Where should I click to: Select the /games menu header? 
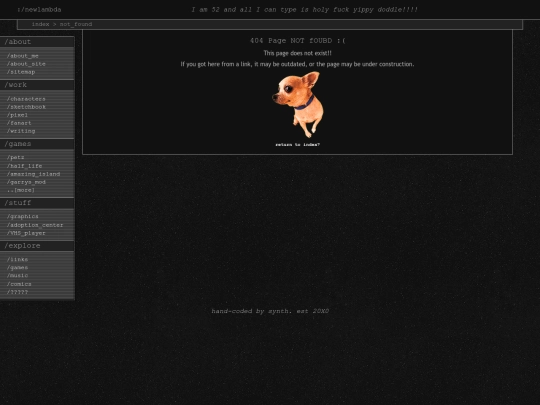pyautogui.click(x=37, y=144)
